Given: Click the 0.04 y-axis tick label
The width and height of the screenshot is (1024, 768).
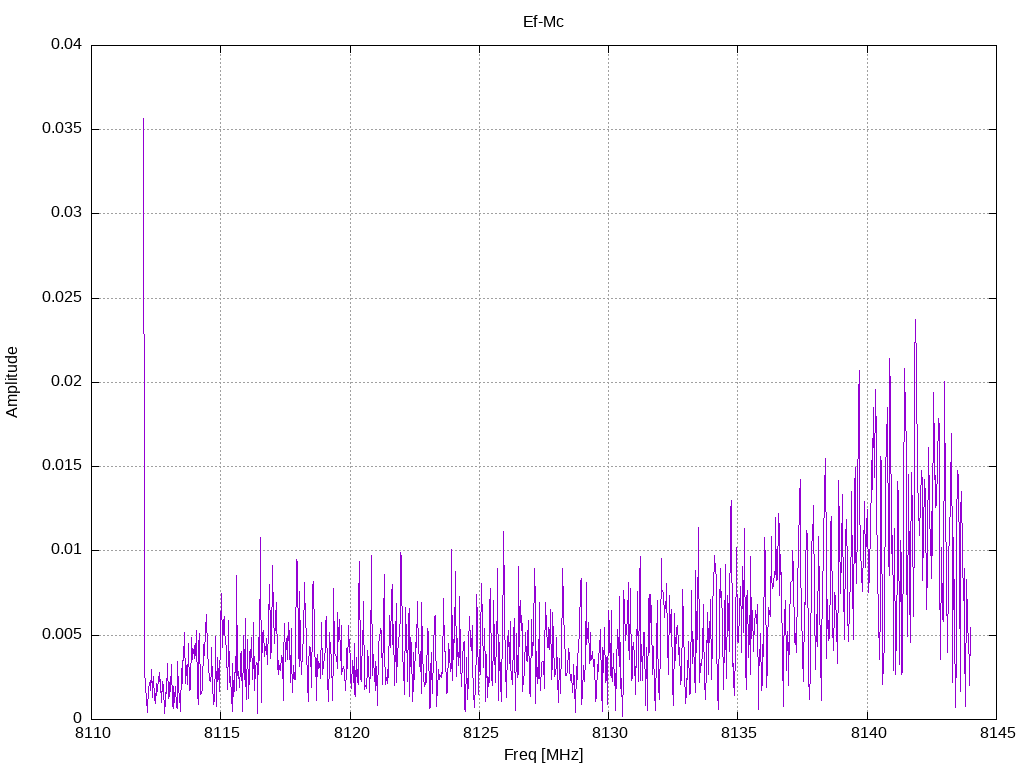Looking at the screenshot, I should (66, 45).
